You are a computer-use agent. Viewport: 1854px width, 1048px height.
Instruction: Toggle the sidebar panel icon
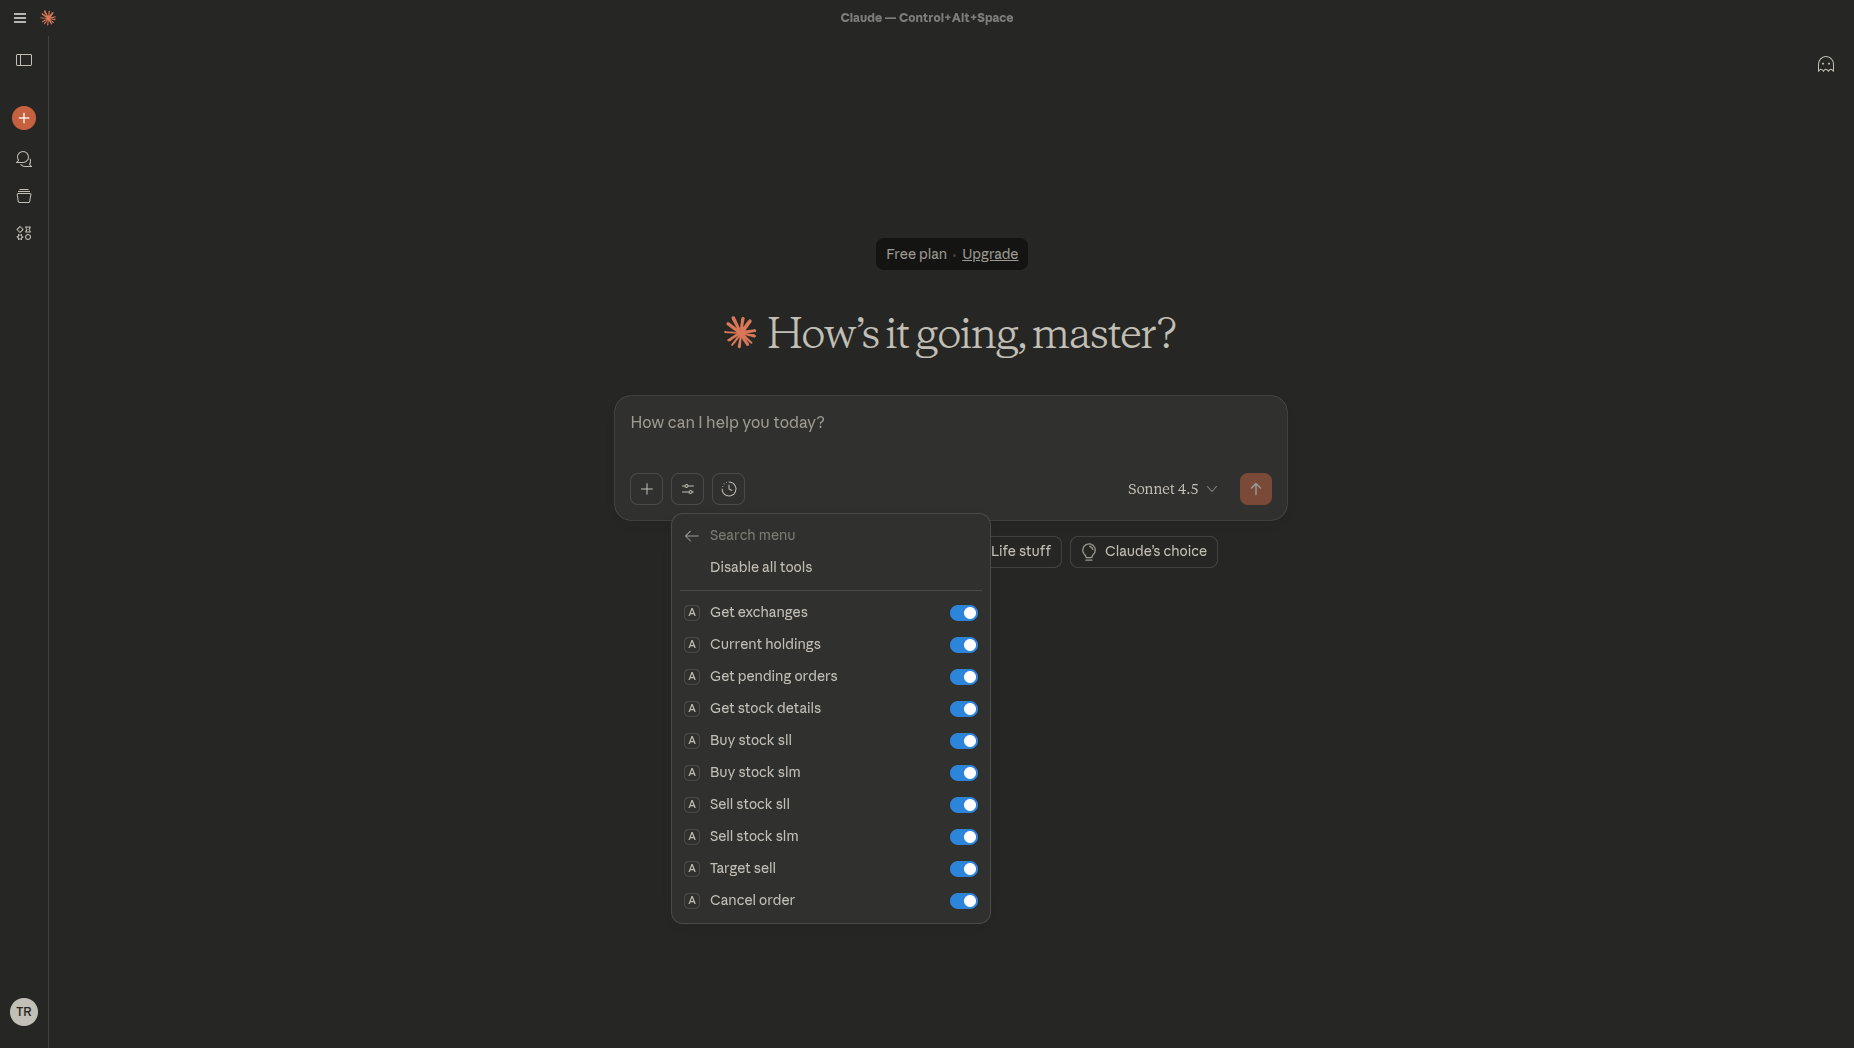pos(24,60)
